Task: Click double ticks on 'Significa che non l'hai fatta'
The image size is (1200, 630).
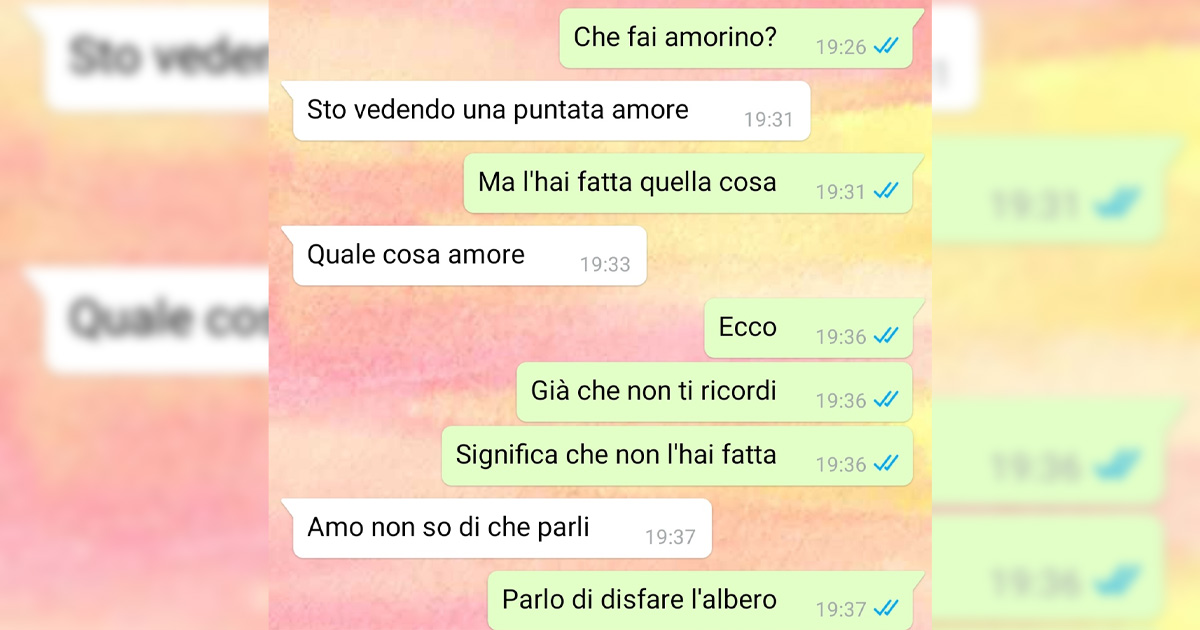Action: (885, 464)
